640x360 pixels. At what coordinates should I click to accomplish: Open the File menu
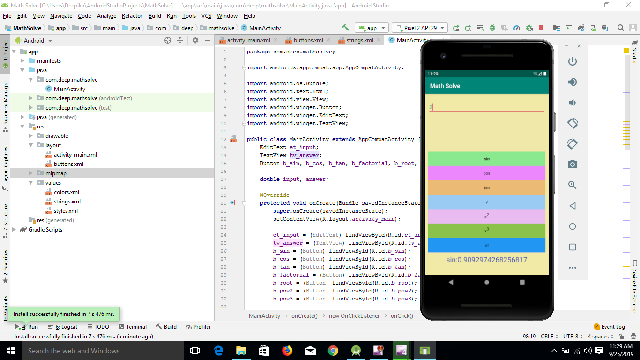tap(7, 16)
